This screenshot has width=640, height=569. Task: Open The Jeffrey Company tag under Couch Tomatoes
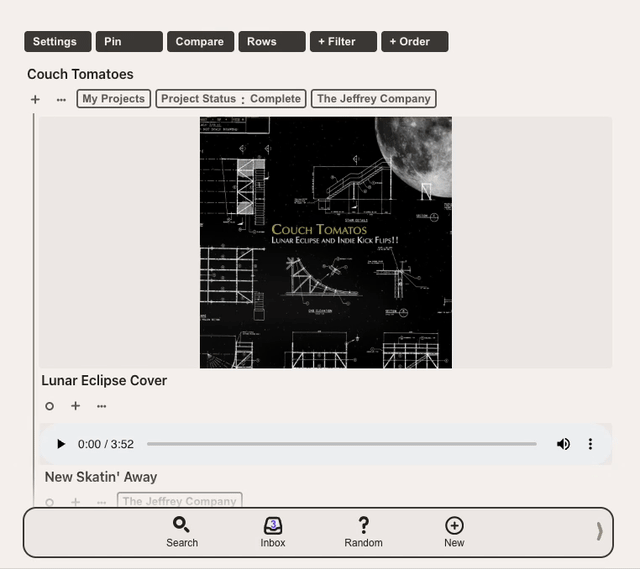coord(373,99)
